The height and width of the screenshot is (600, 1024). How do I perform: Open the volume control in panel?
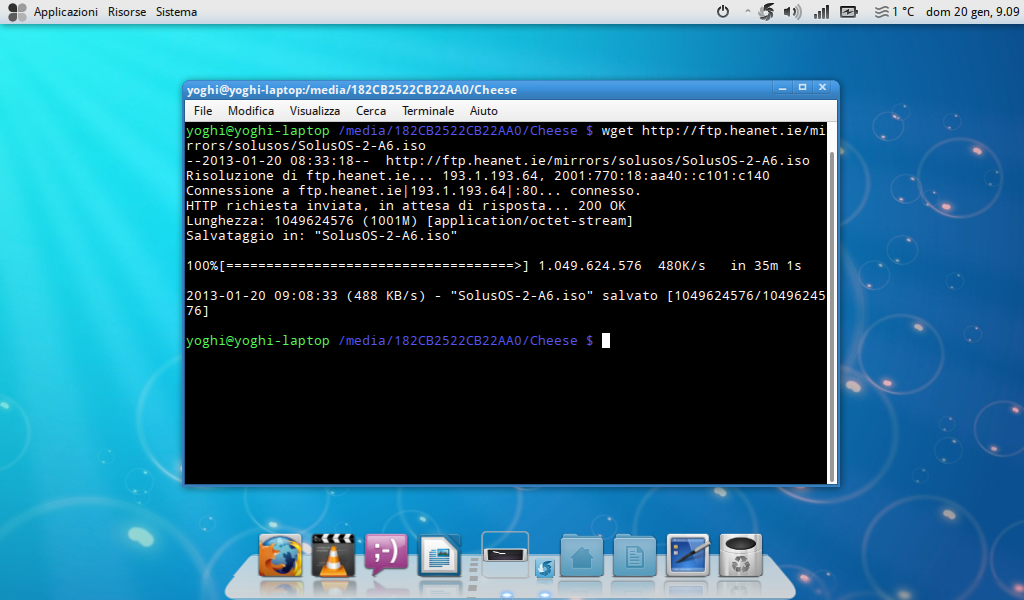792,12
